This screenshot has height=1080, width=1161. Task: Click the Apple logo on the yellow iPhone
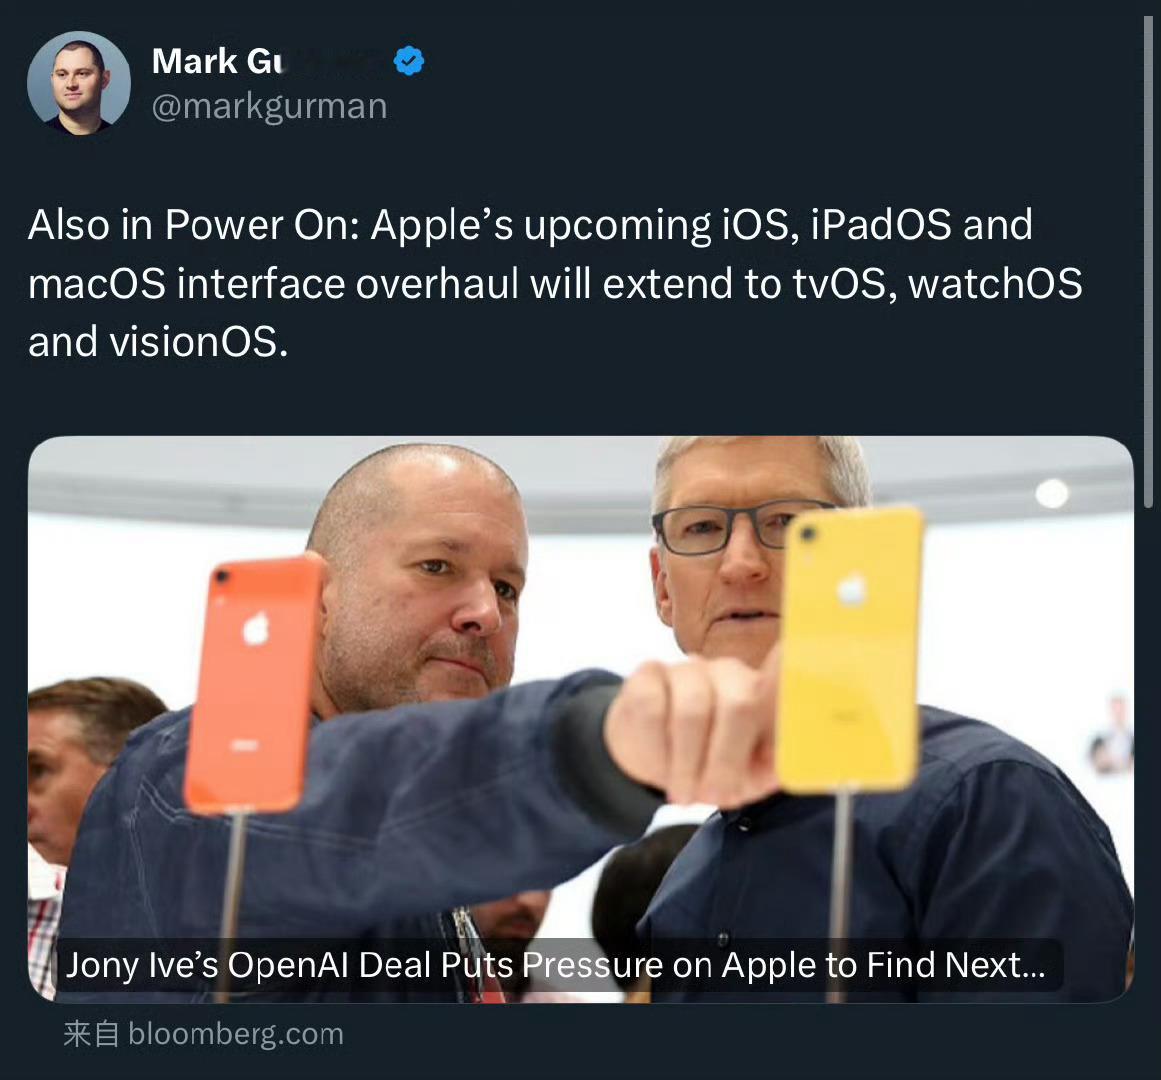852,590
